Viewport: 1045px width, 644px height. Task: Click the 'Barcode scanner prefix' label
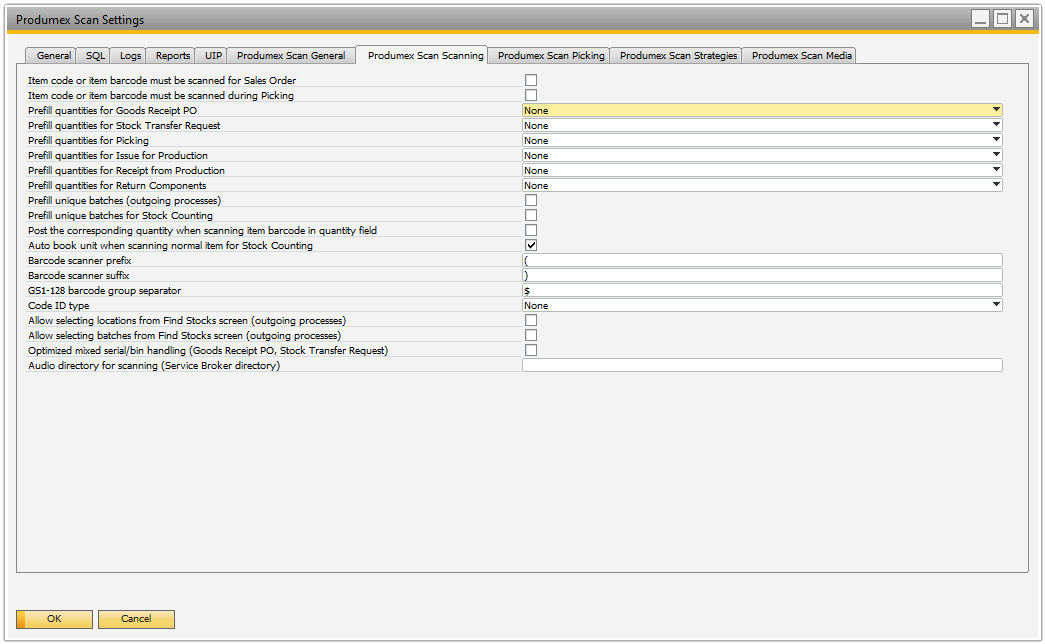click(x=79, y=261)
